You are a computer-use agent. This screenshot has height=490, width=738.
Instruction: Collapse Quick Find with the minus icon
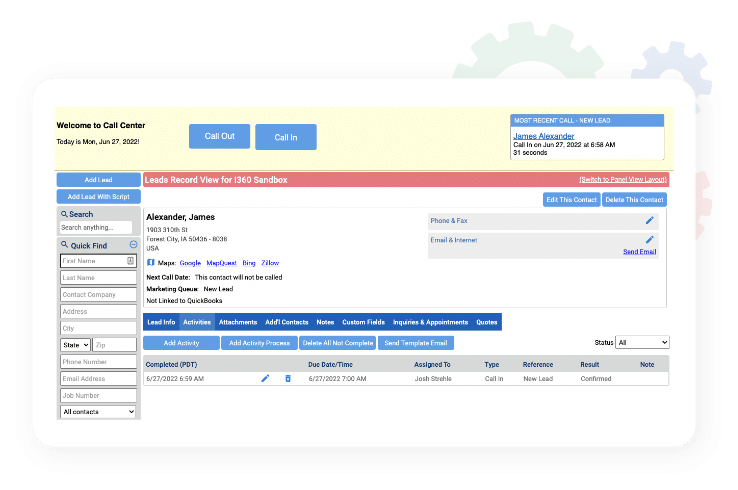pos(133,245)
